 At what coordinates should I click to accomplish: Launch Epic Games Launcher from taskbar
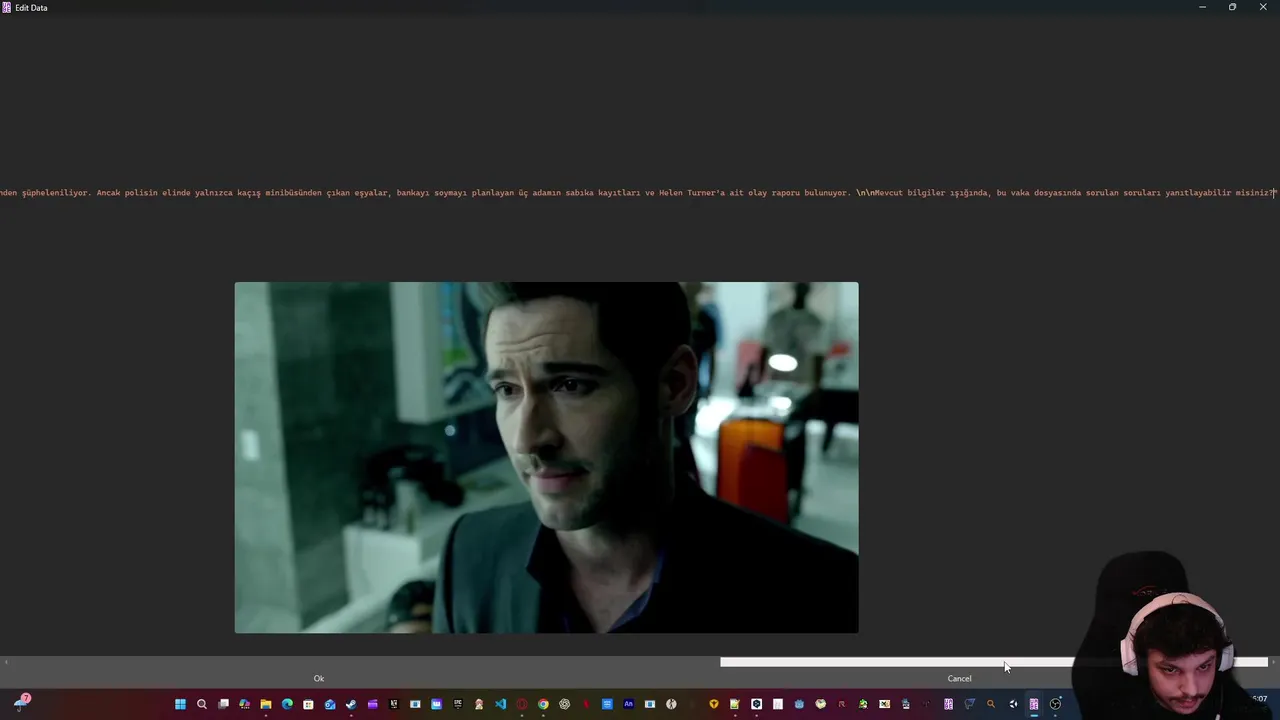(458, 704)
